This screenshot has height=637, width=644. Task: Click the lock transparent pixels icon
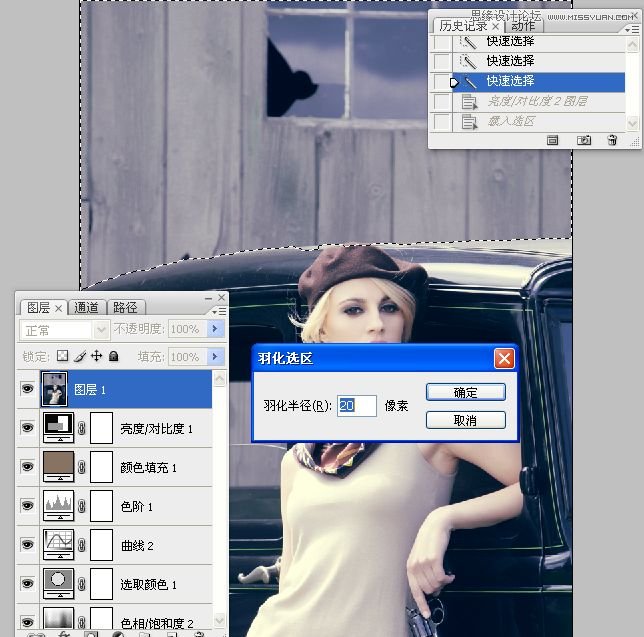point(62,356)
